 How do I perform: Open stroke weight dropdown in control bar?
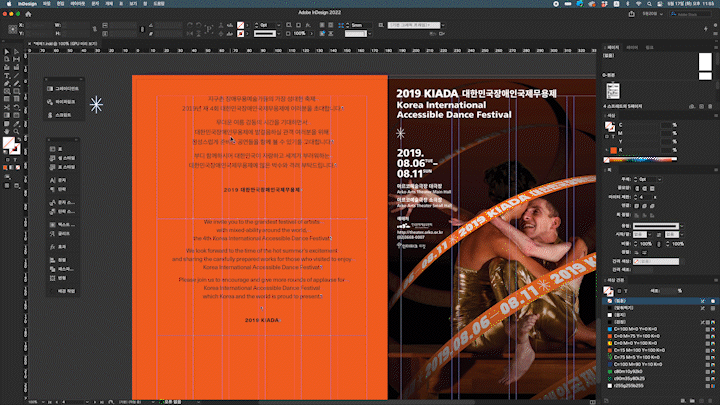point(278,25)
